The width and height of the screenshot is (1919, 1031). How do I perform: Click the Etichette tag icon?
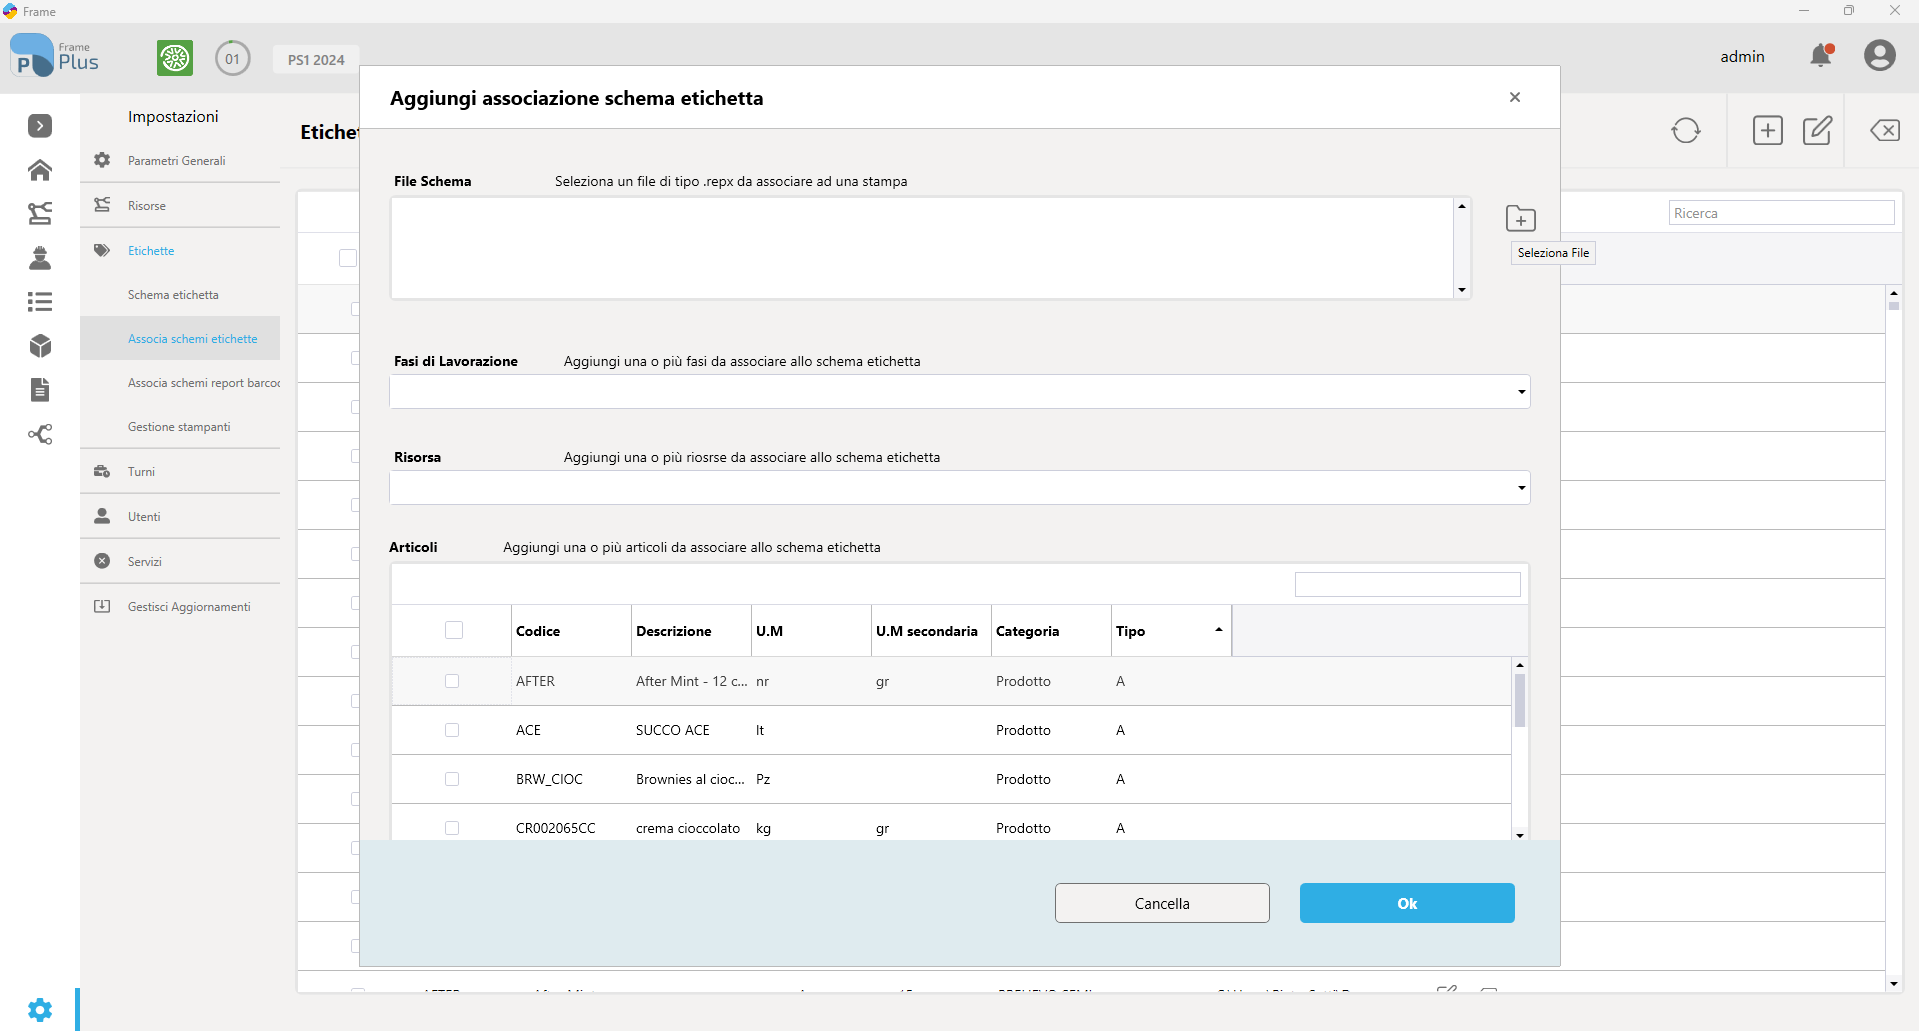click(102, 250)
